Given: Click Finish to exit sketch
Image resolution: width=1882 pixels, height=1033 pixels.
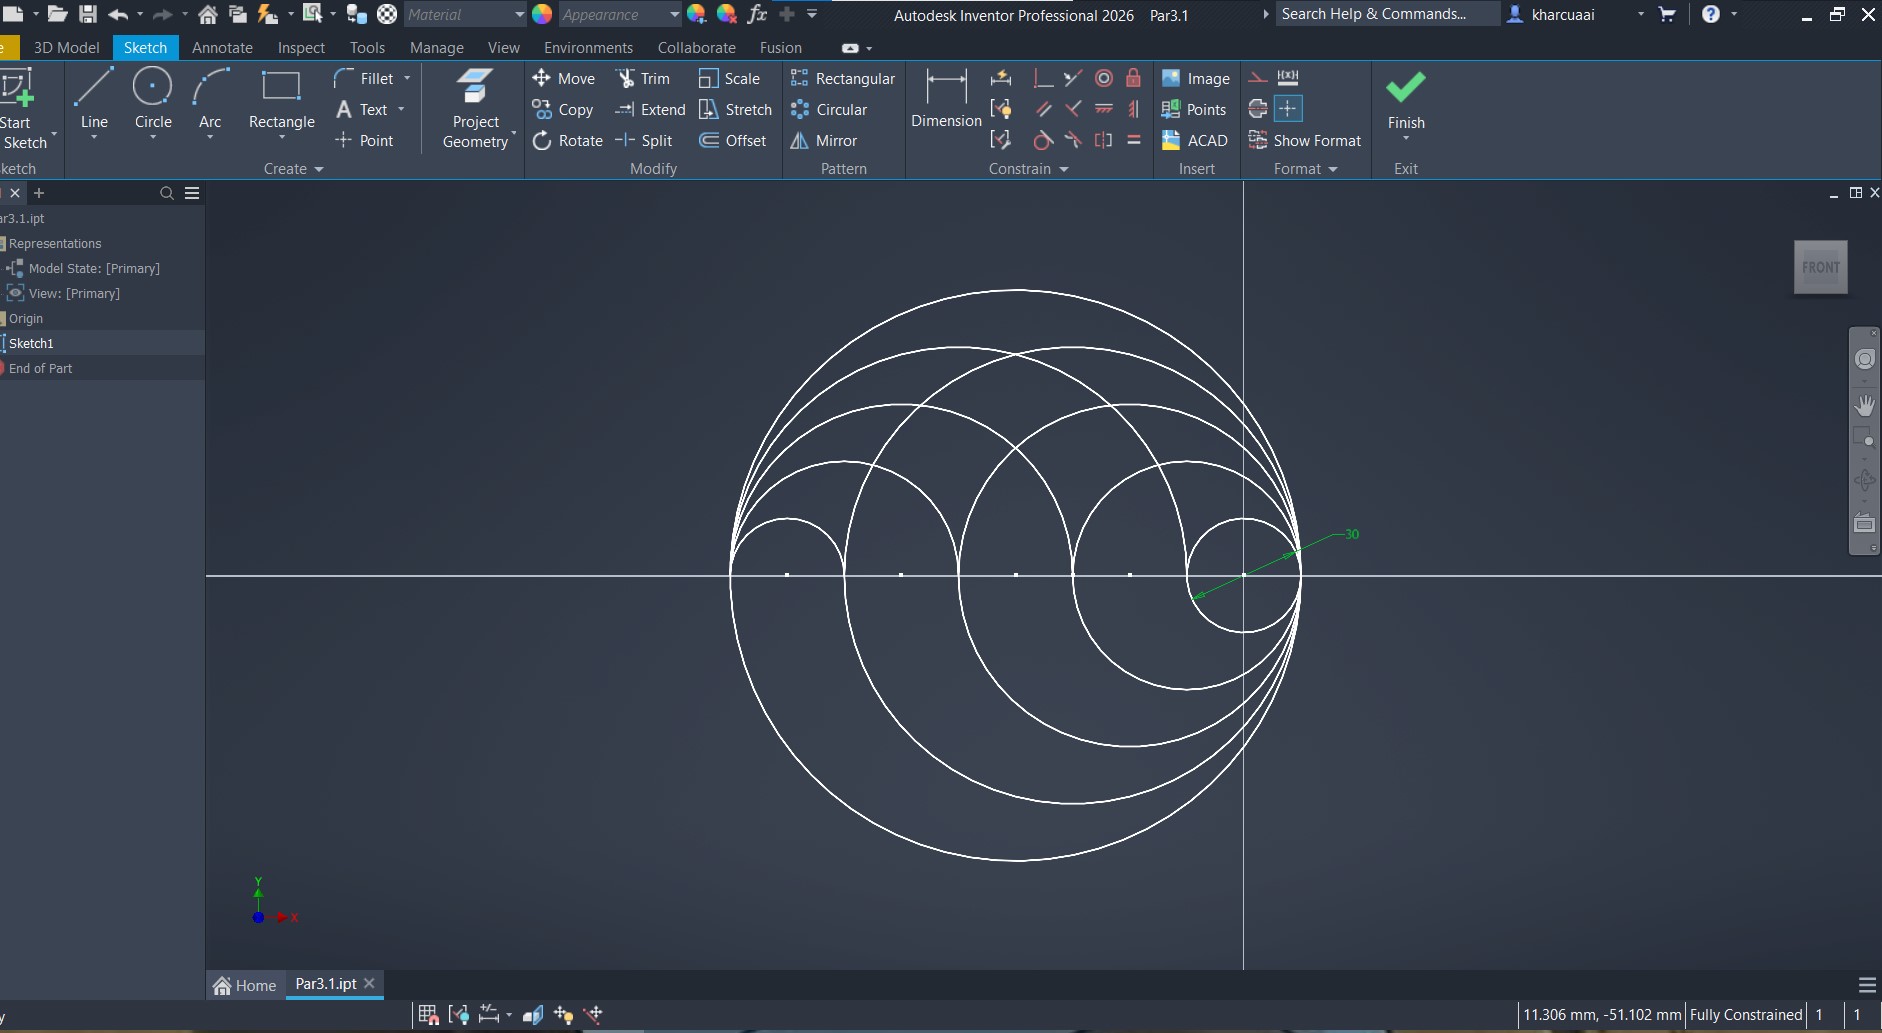Looking at the screenshot, I should point(1405,99).
